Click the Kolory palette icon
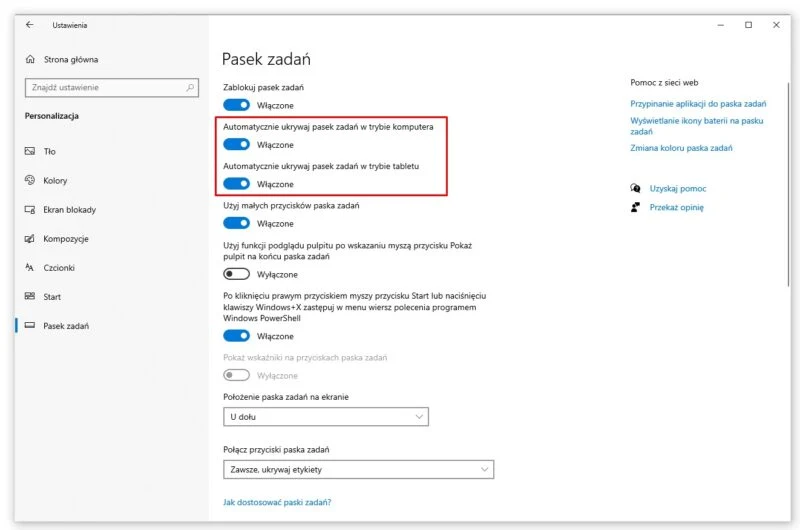Image resolution: width=800 pixels, height=530 pixels. tap(29, 181)
